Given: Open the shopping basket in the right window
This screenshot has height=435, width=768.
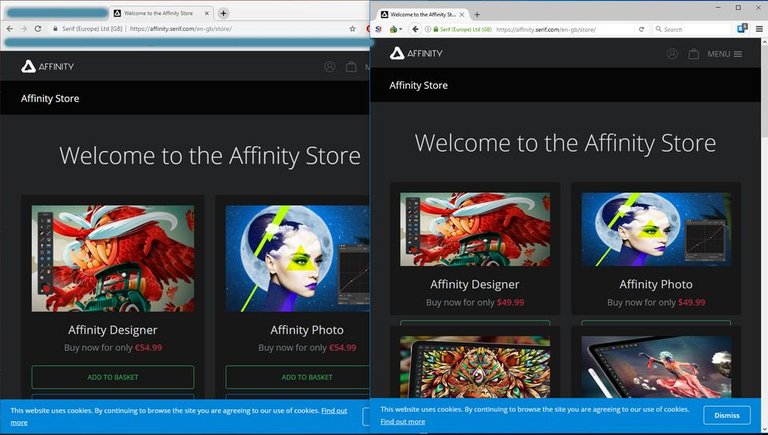Looking at the screenshot, I should coord(694,54).
